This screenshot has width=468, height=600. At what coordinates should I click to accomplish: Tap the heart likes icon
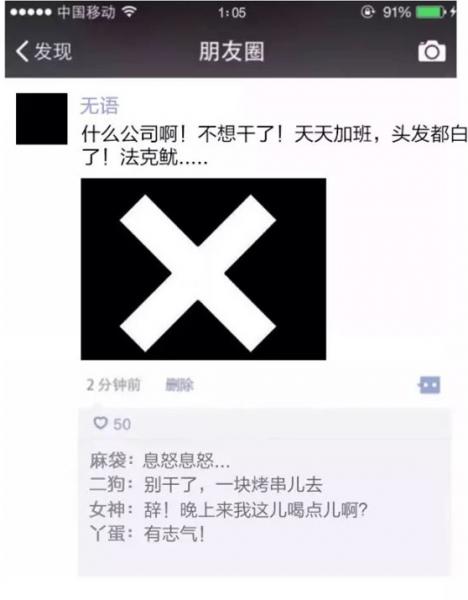click(x=100, y=423)
